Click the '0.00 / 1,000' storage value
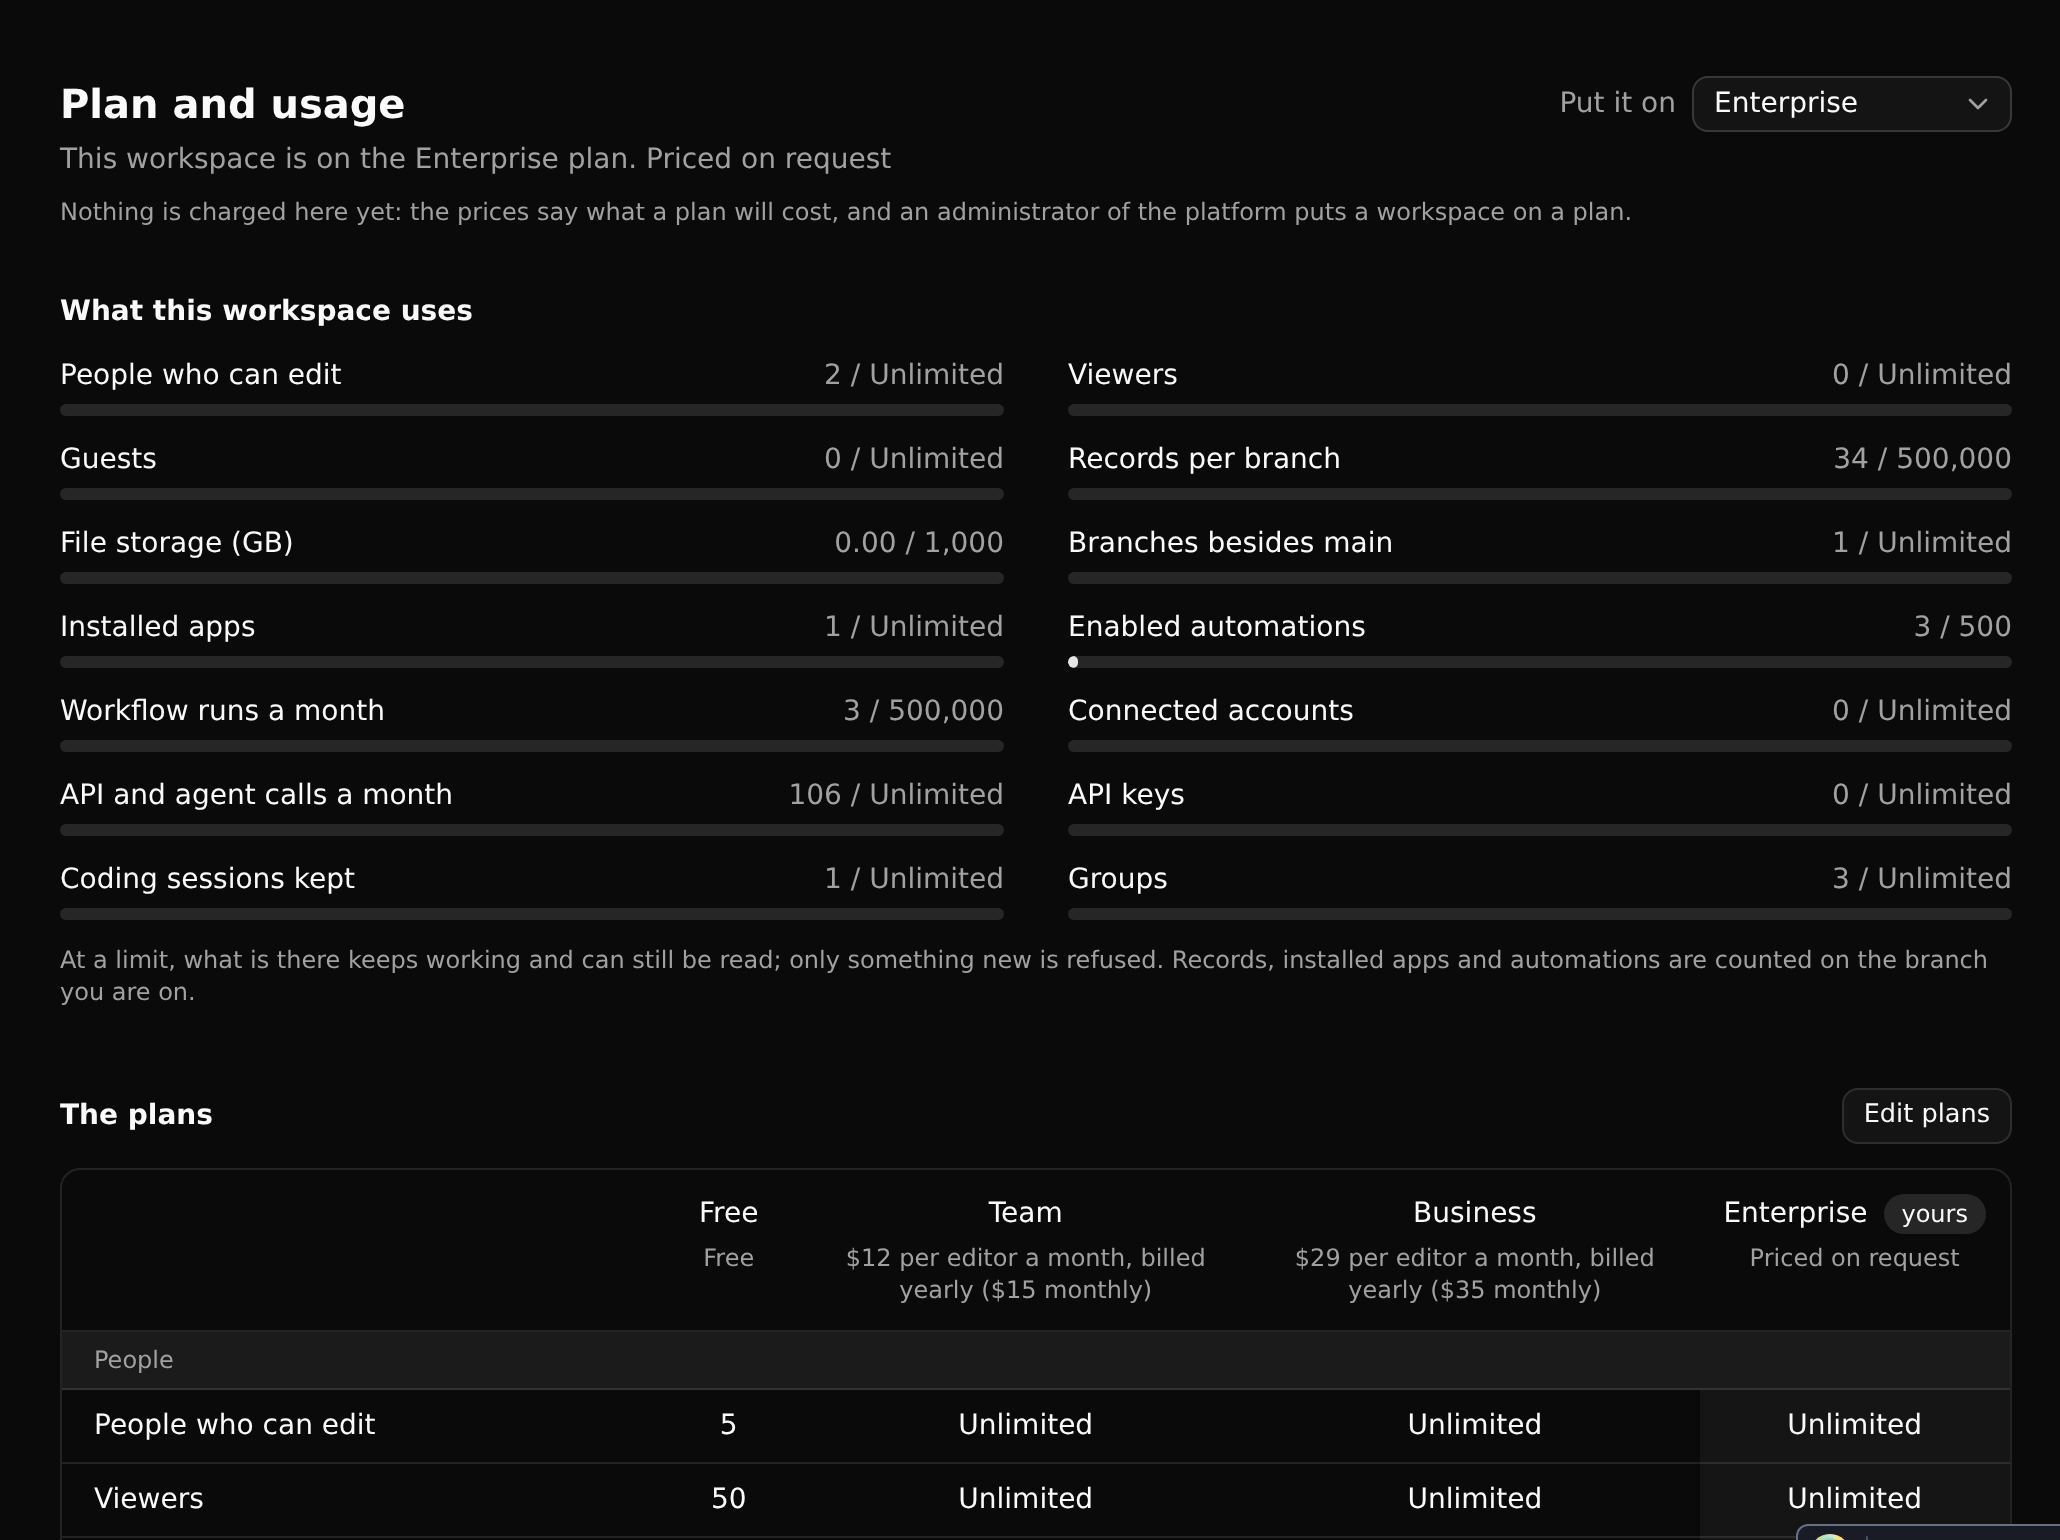Screen dimensions: 2060x1540 tap(918, 542)
